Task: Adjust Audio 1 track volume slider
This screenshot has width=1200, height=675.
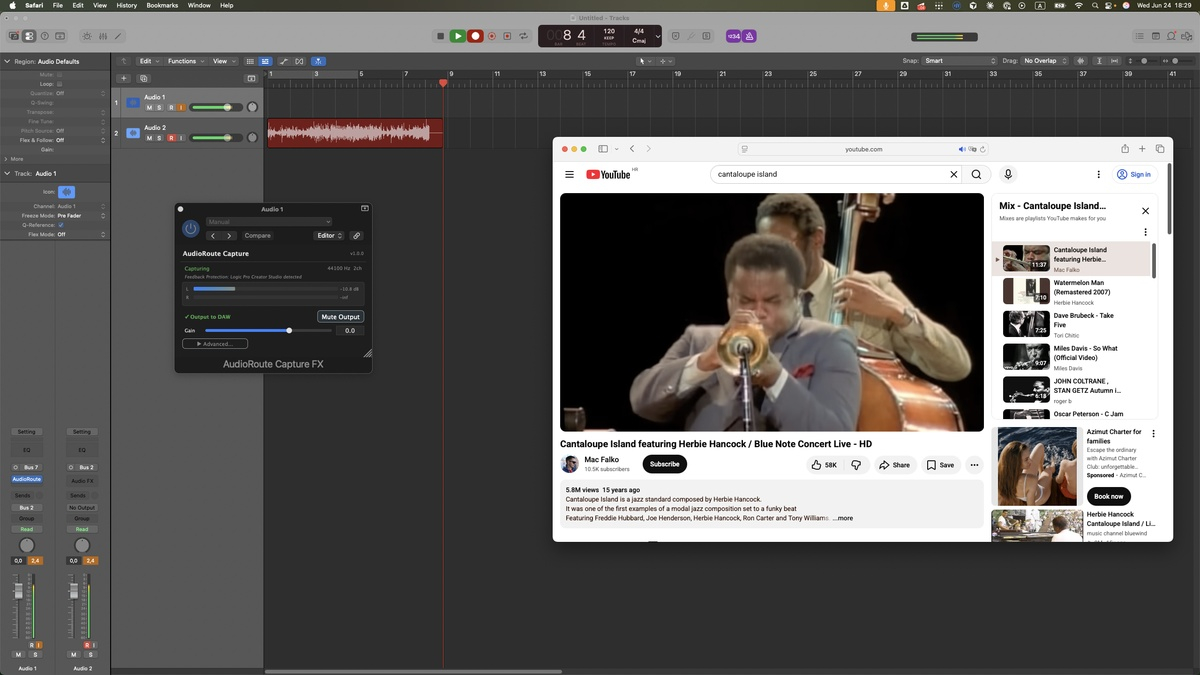Action: coord(215,107)
